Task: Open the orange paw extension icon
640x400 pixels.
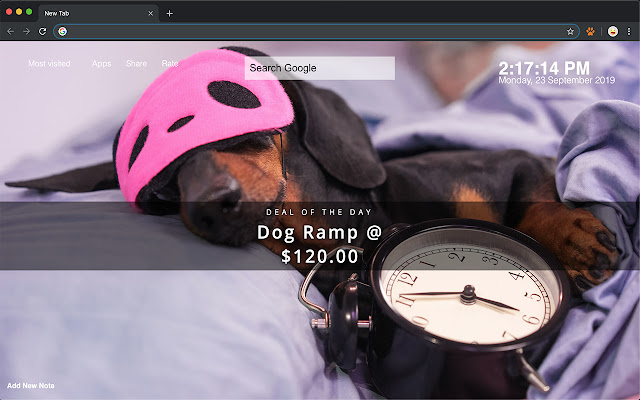Action: (x=590, y=31)
